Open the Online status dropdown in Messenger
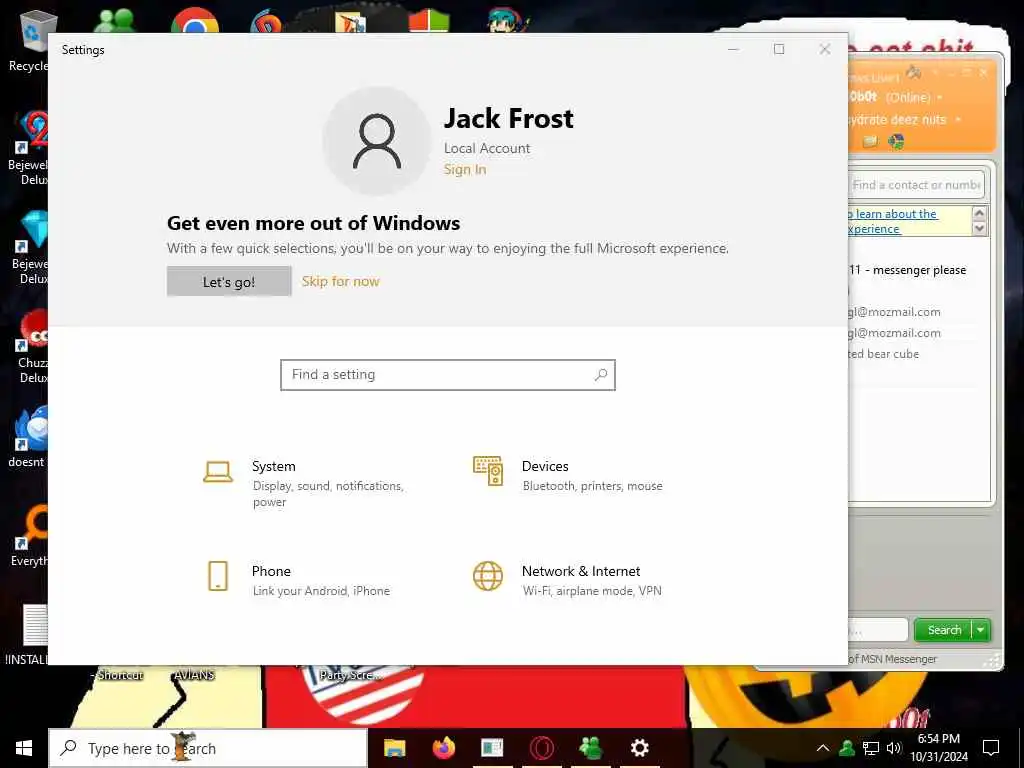Screen dimensions: 1024x768 [940, 98]
